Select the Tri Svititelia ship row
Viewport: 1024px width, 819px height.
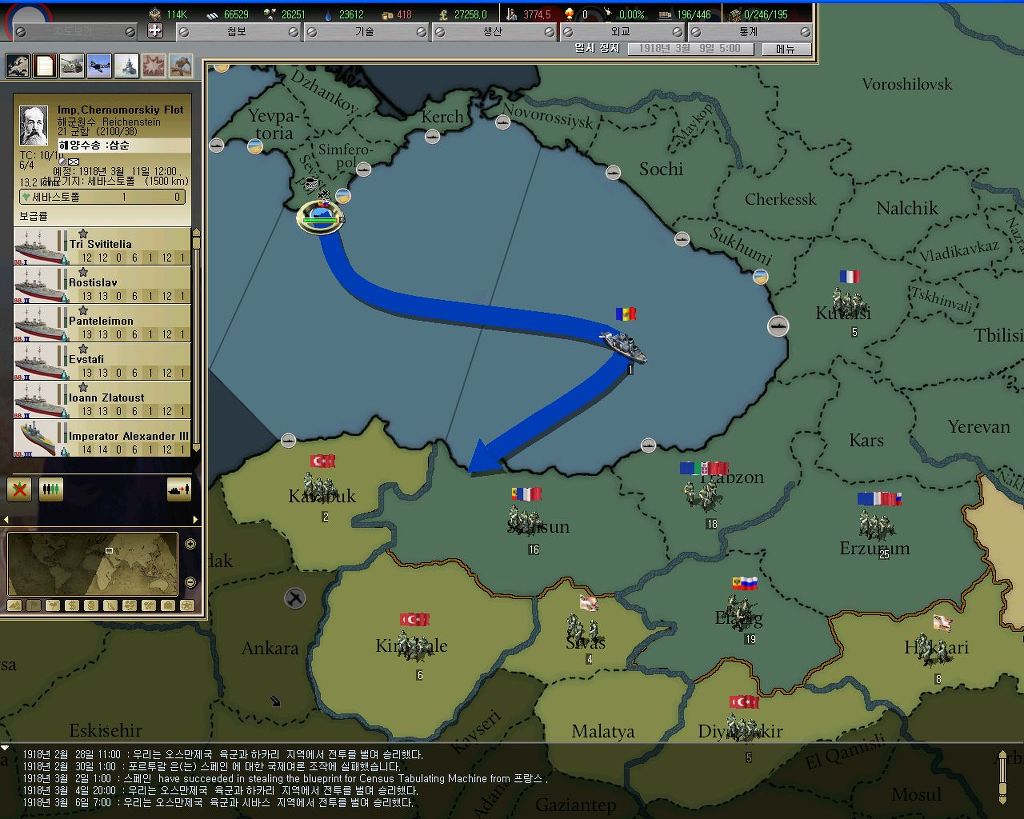click(102, 246)
